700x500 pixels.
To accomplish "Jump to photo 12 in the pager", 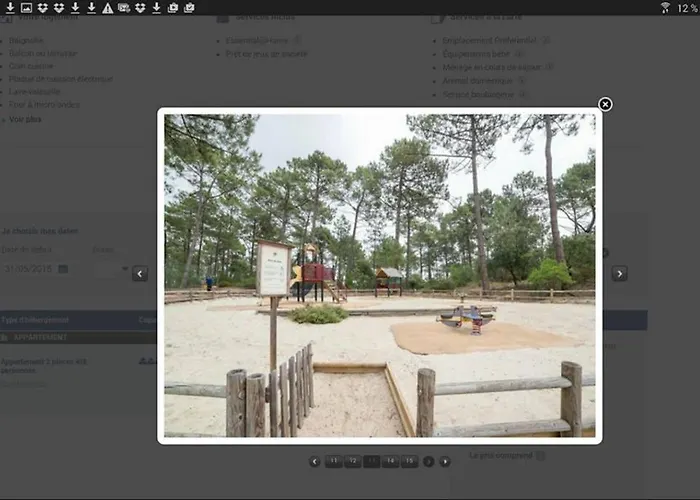I will tap(353, 461).
